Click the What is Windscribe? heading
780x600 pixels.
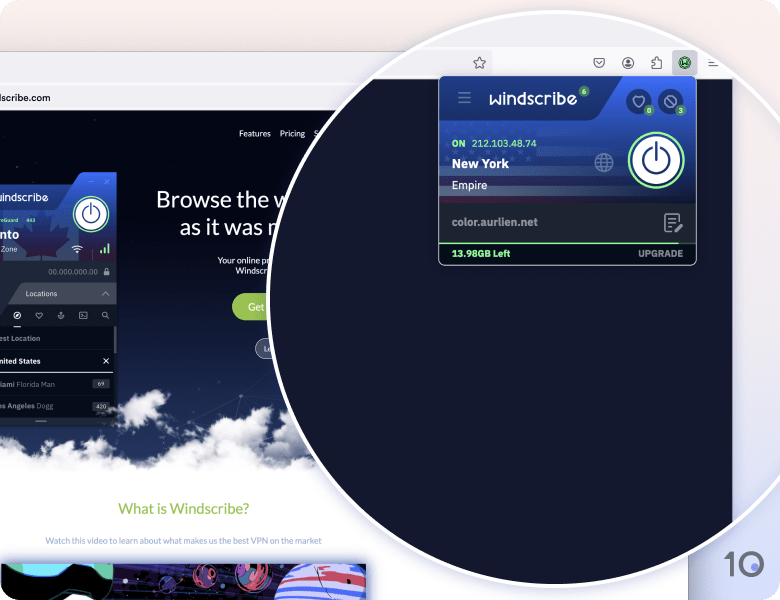point(184,508)
